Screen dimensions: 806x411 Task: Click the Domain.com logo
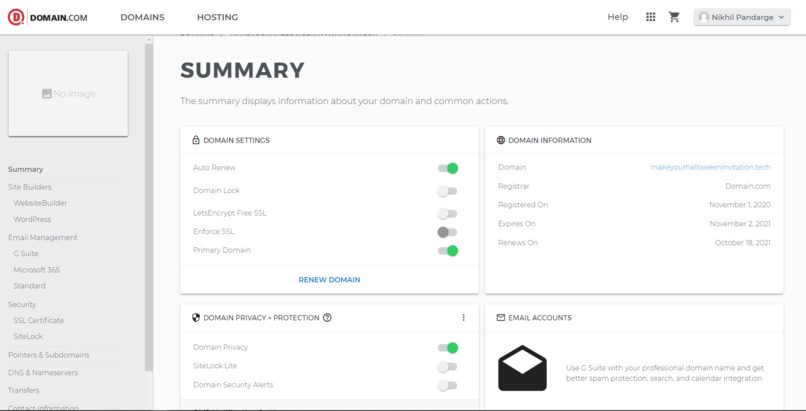click(47, 17)
